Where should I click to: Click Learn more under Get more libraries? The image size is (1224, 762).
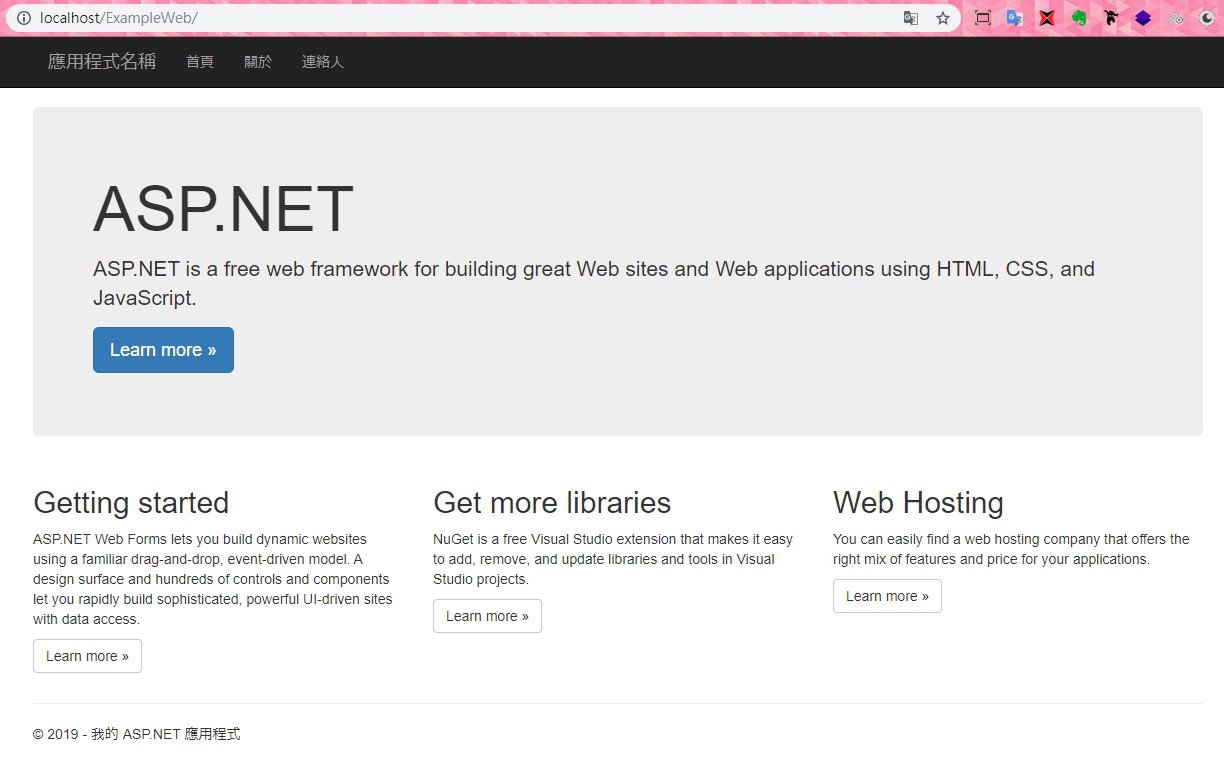(x=487, y=616)
